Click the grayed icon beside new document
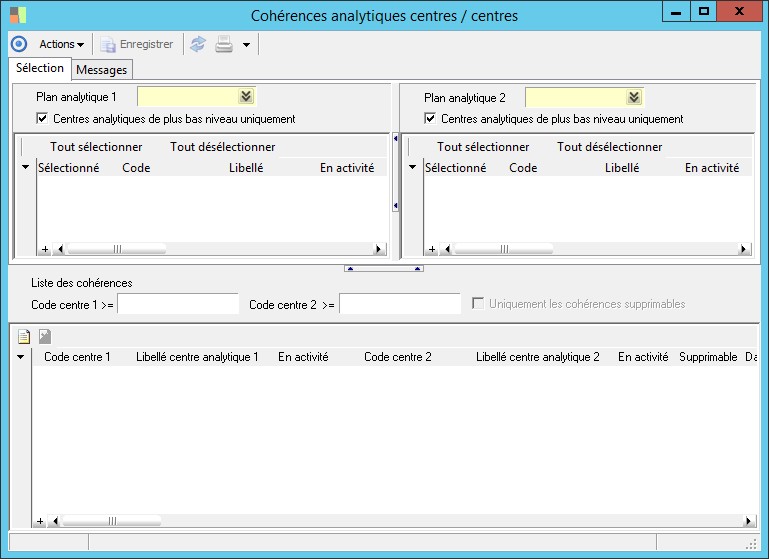 tap(45, 337)
